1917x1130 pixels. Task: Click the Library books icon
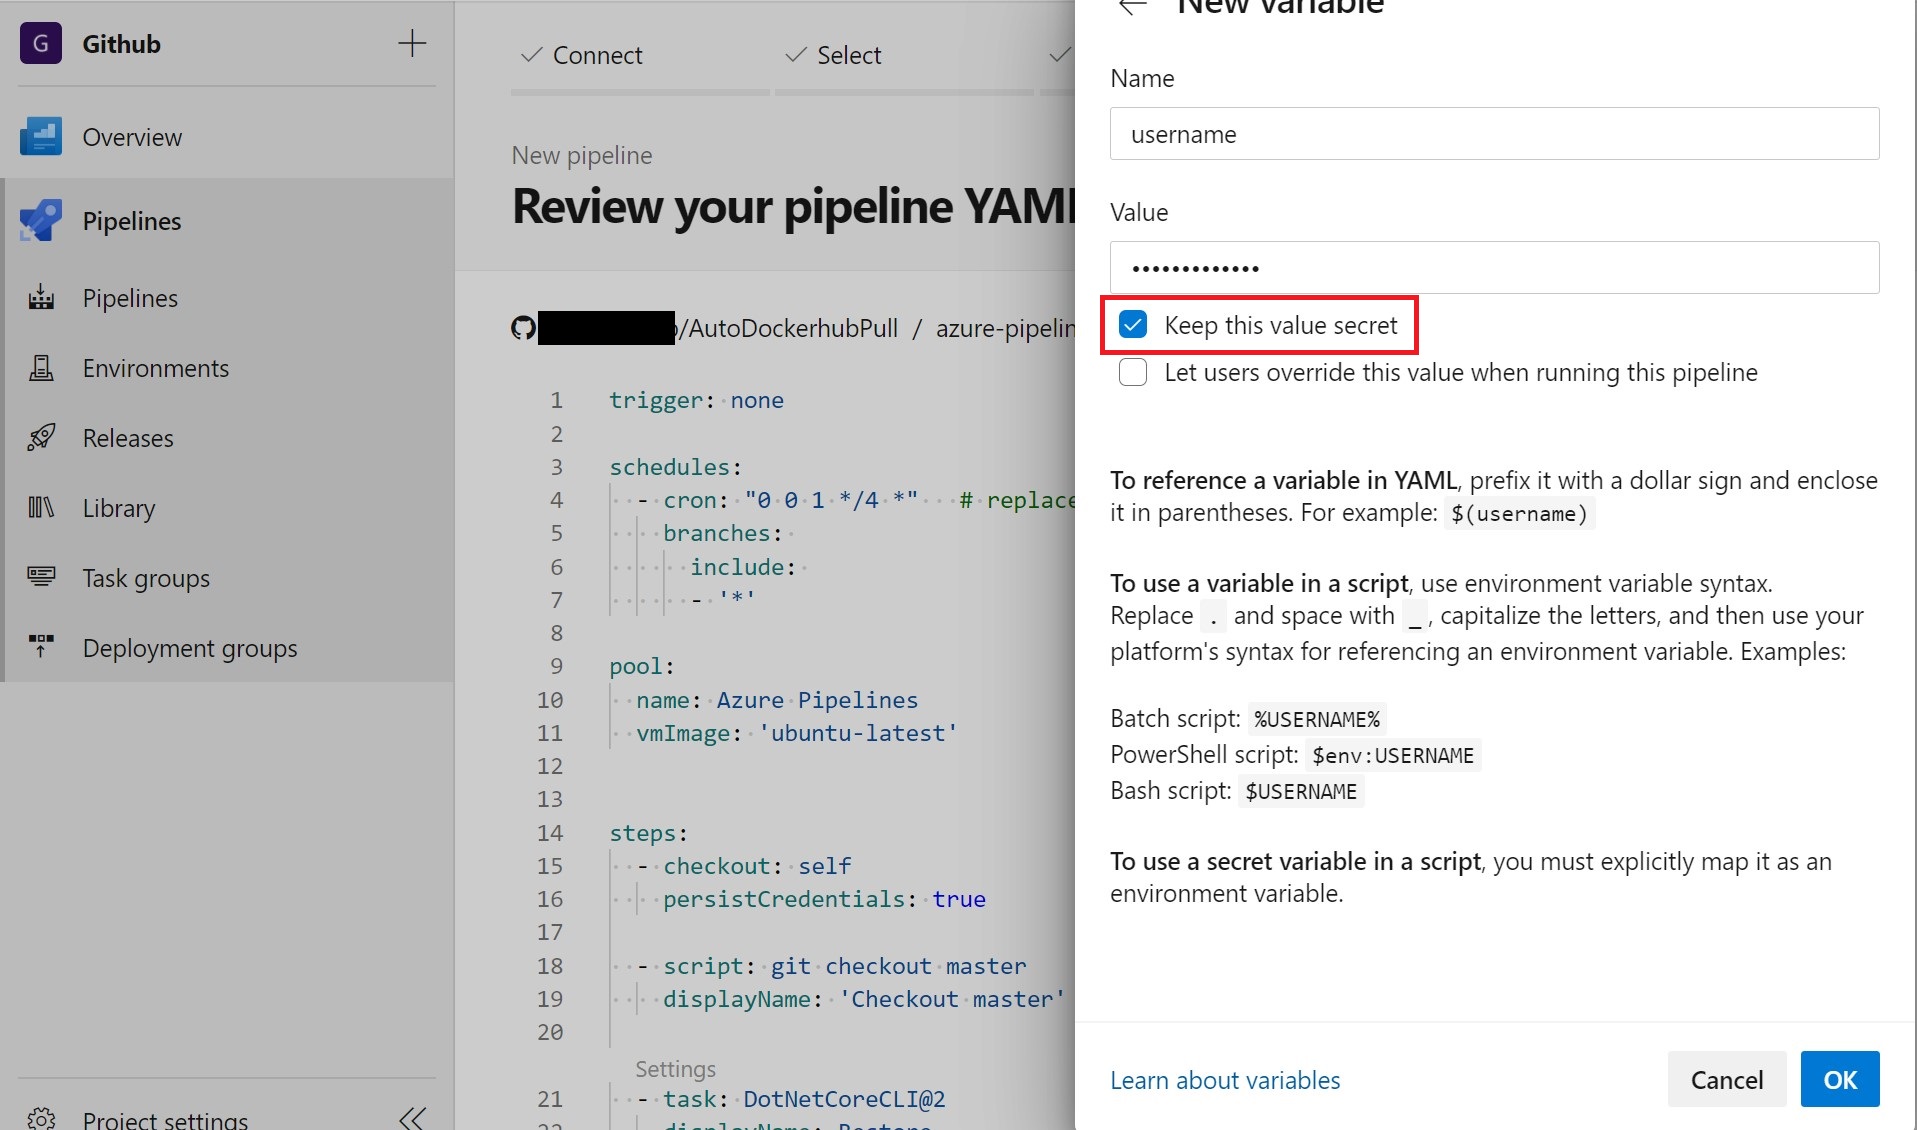41,508
